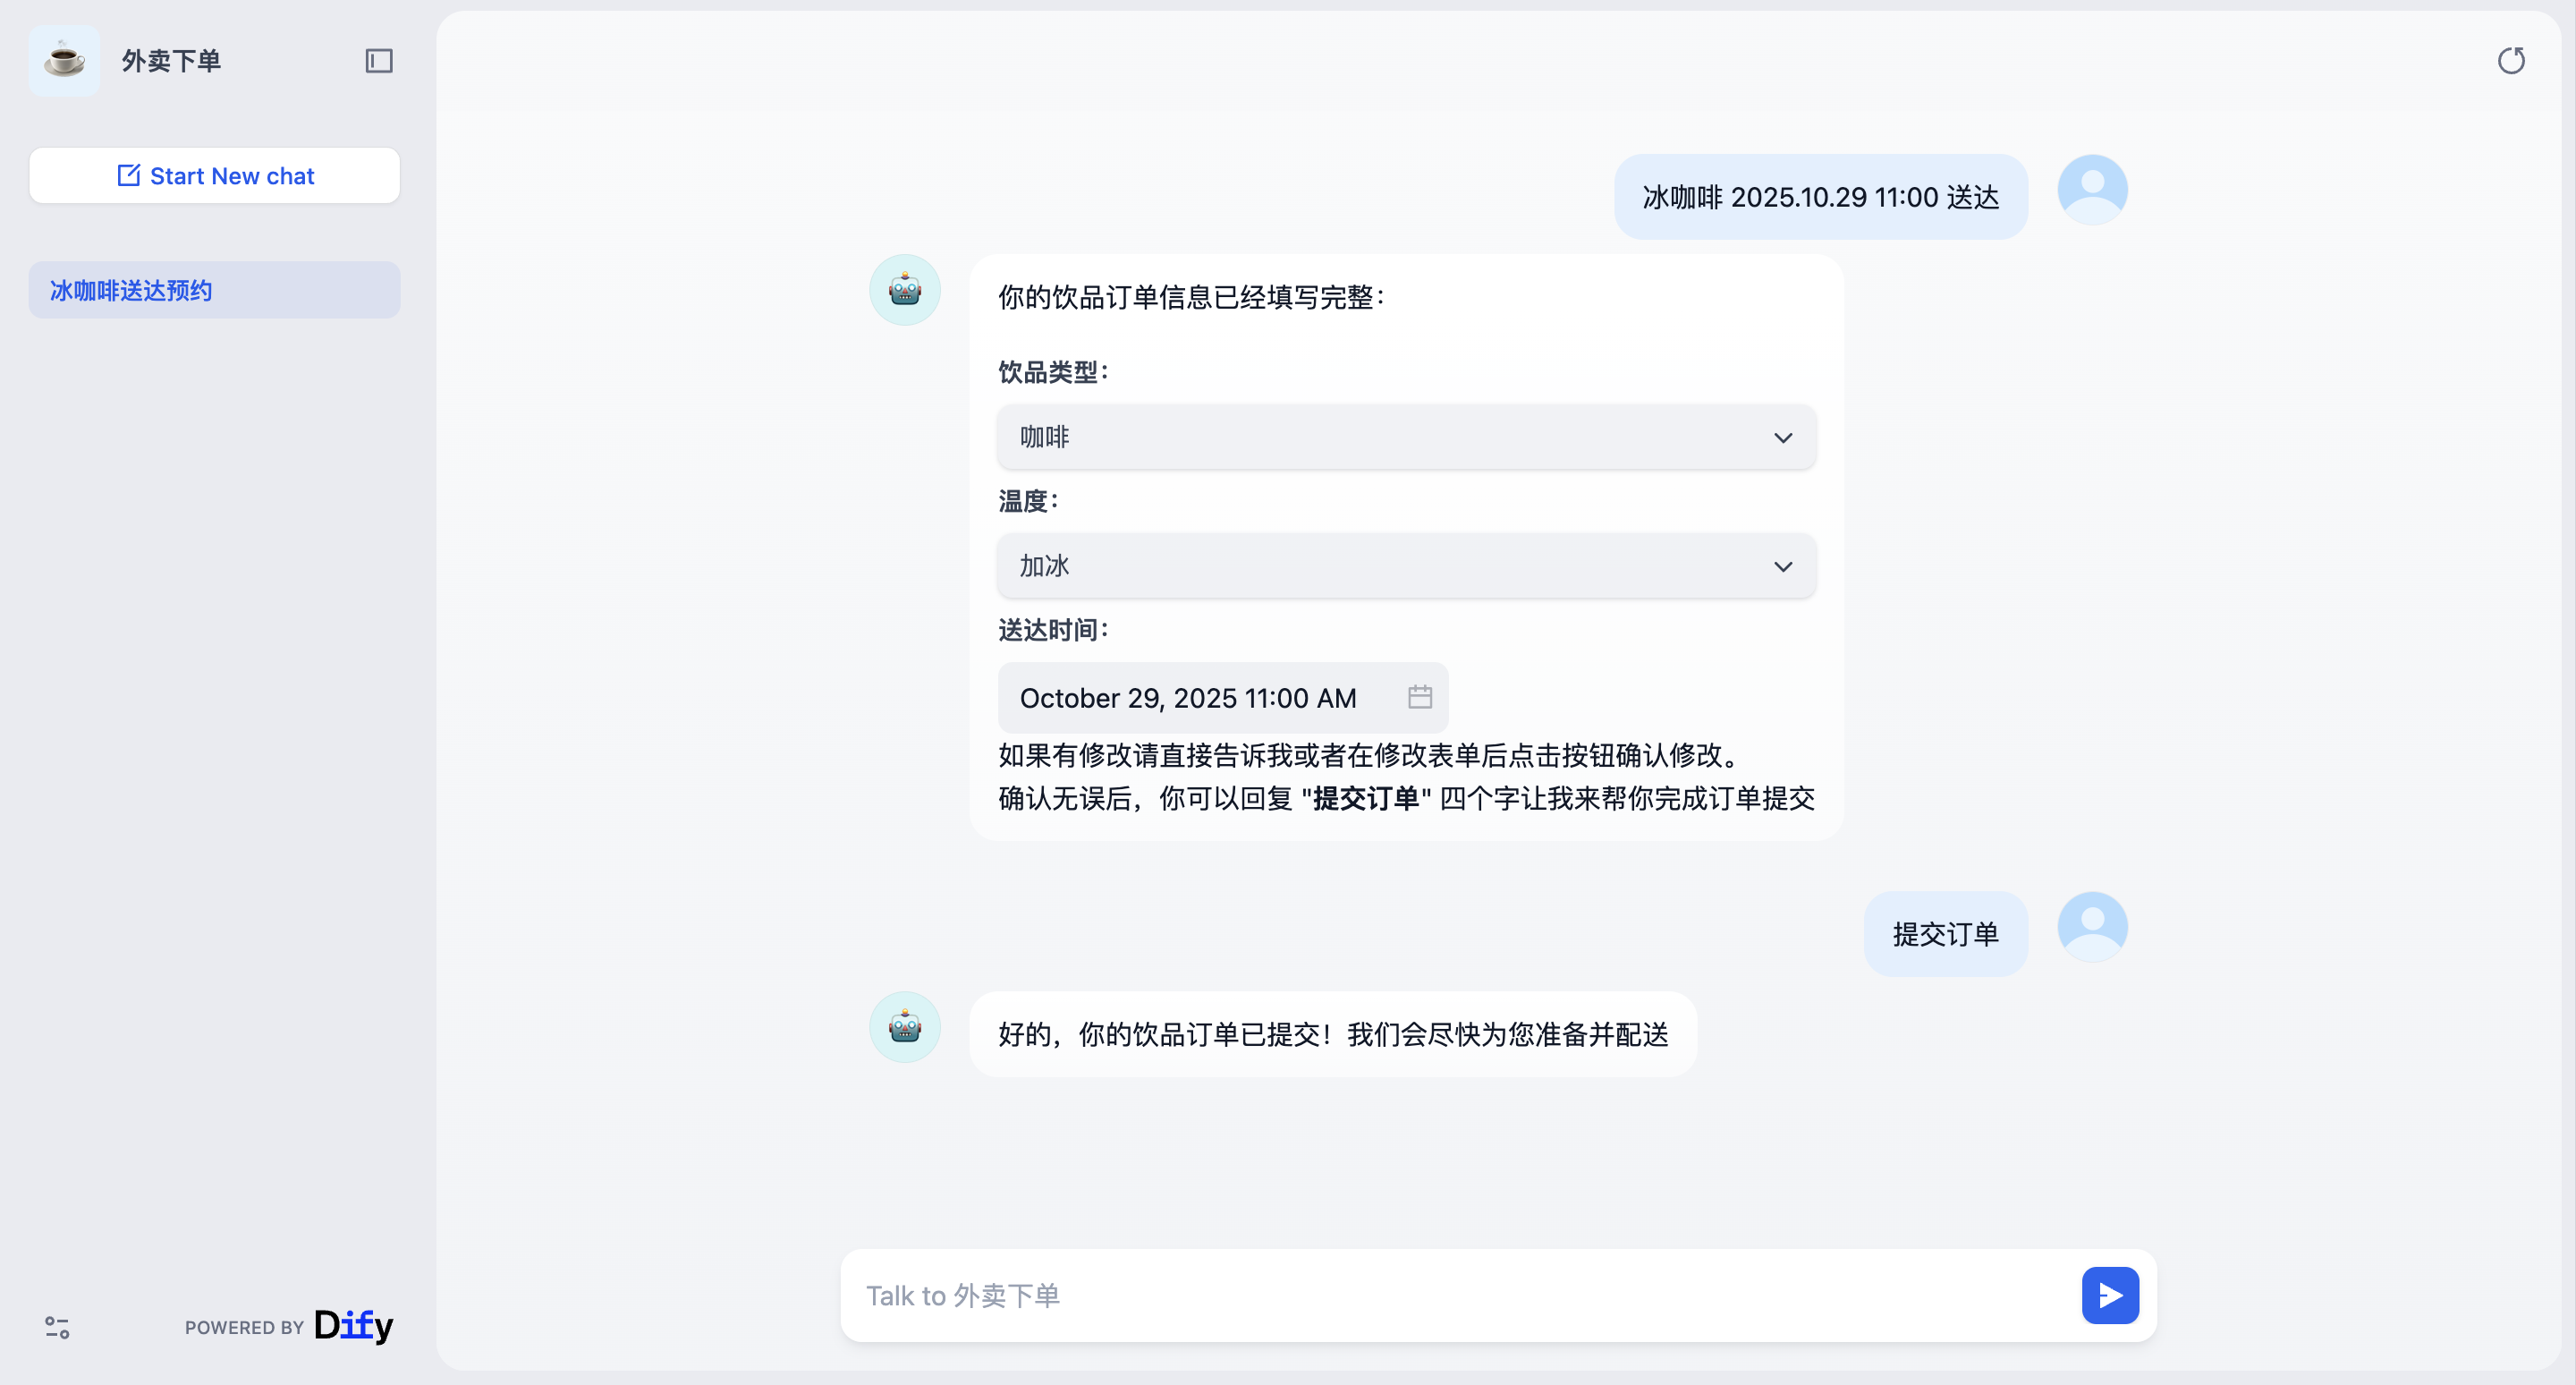Focus the Talk to 外卖下单 input
Image resolution: width=2576 pixels, height=1385 pixels.
click(1460, 1295)
